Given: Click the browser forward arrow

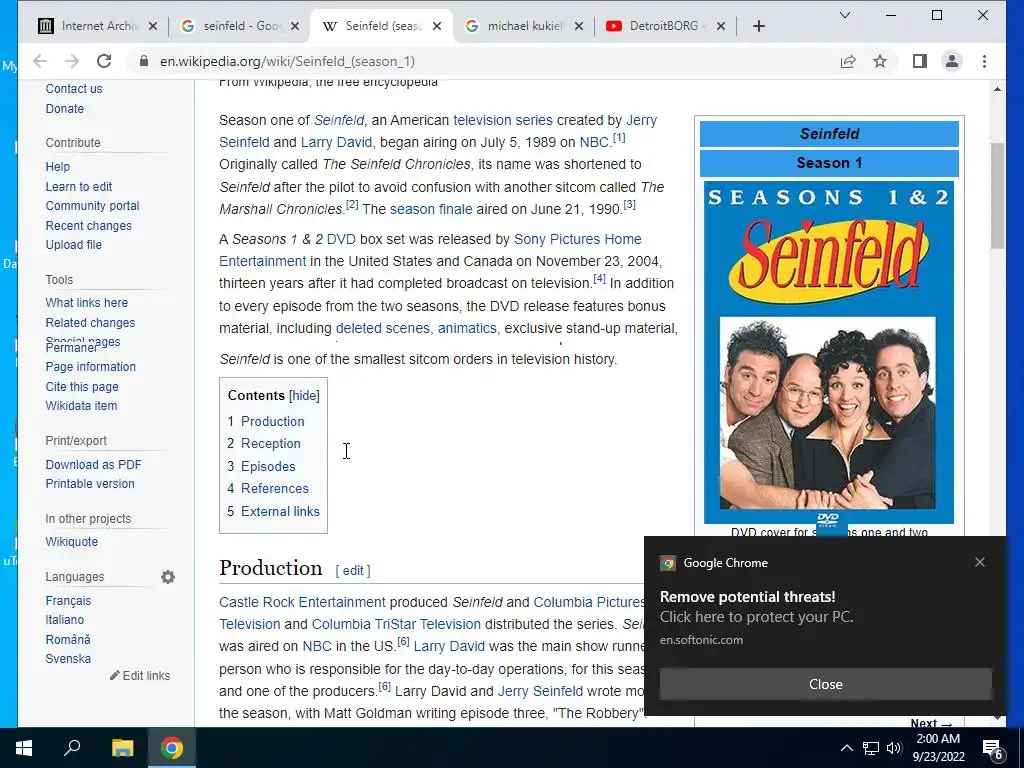Looking at the screenshot, I should point(72,61).
